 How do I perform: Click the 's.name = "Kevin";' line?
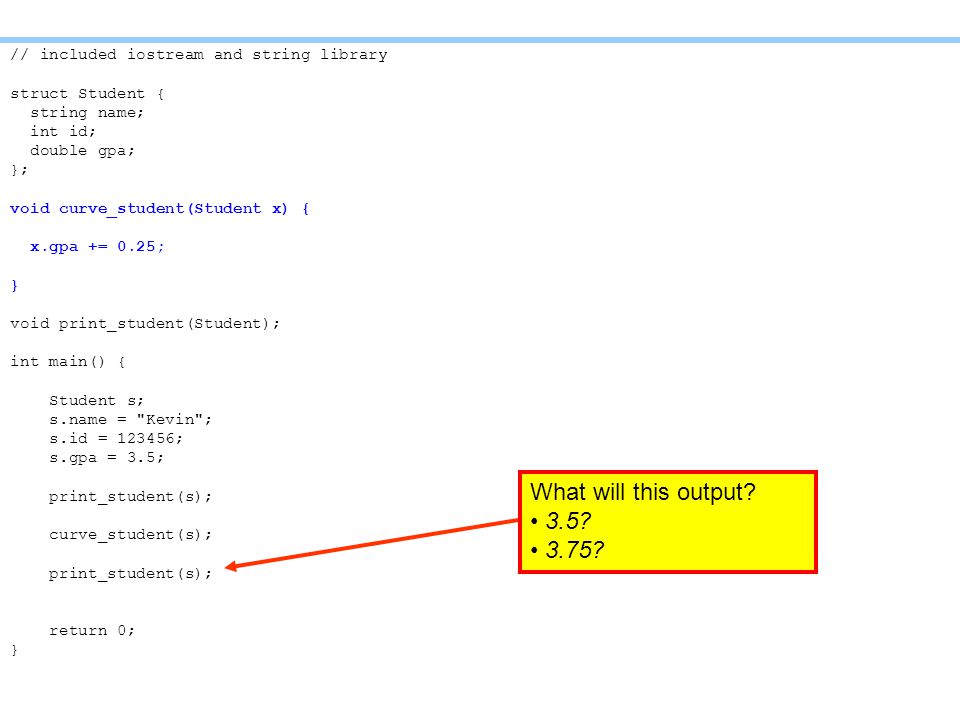130,419
